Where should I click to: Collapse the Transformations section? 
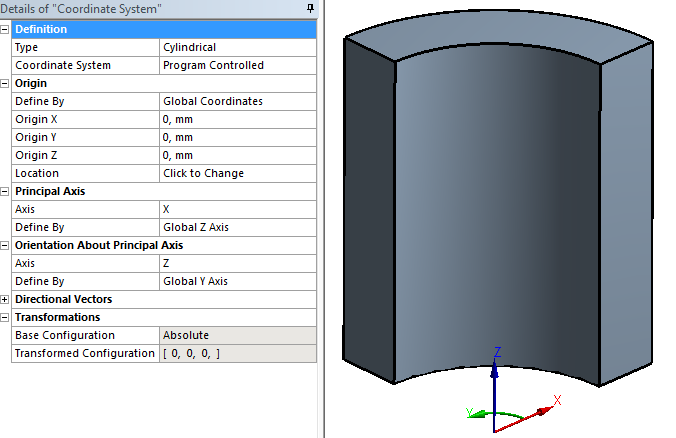point(5,317)
